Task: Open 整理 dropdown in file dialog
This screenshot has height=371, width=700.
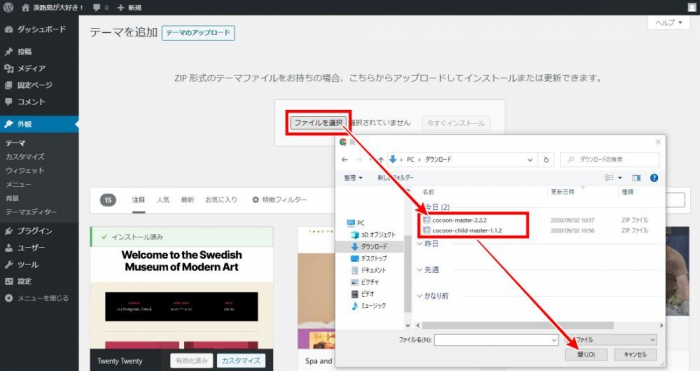Action: [x=353, y=178]
